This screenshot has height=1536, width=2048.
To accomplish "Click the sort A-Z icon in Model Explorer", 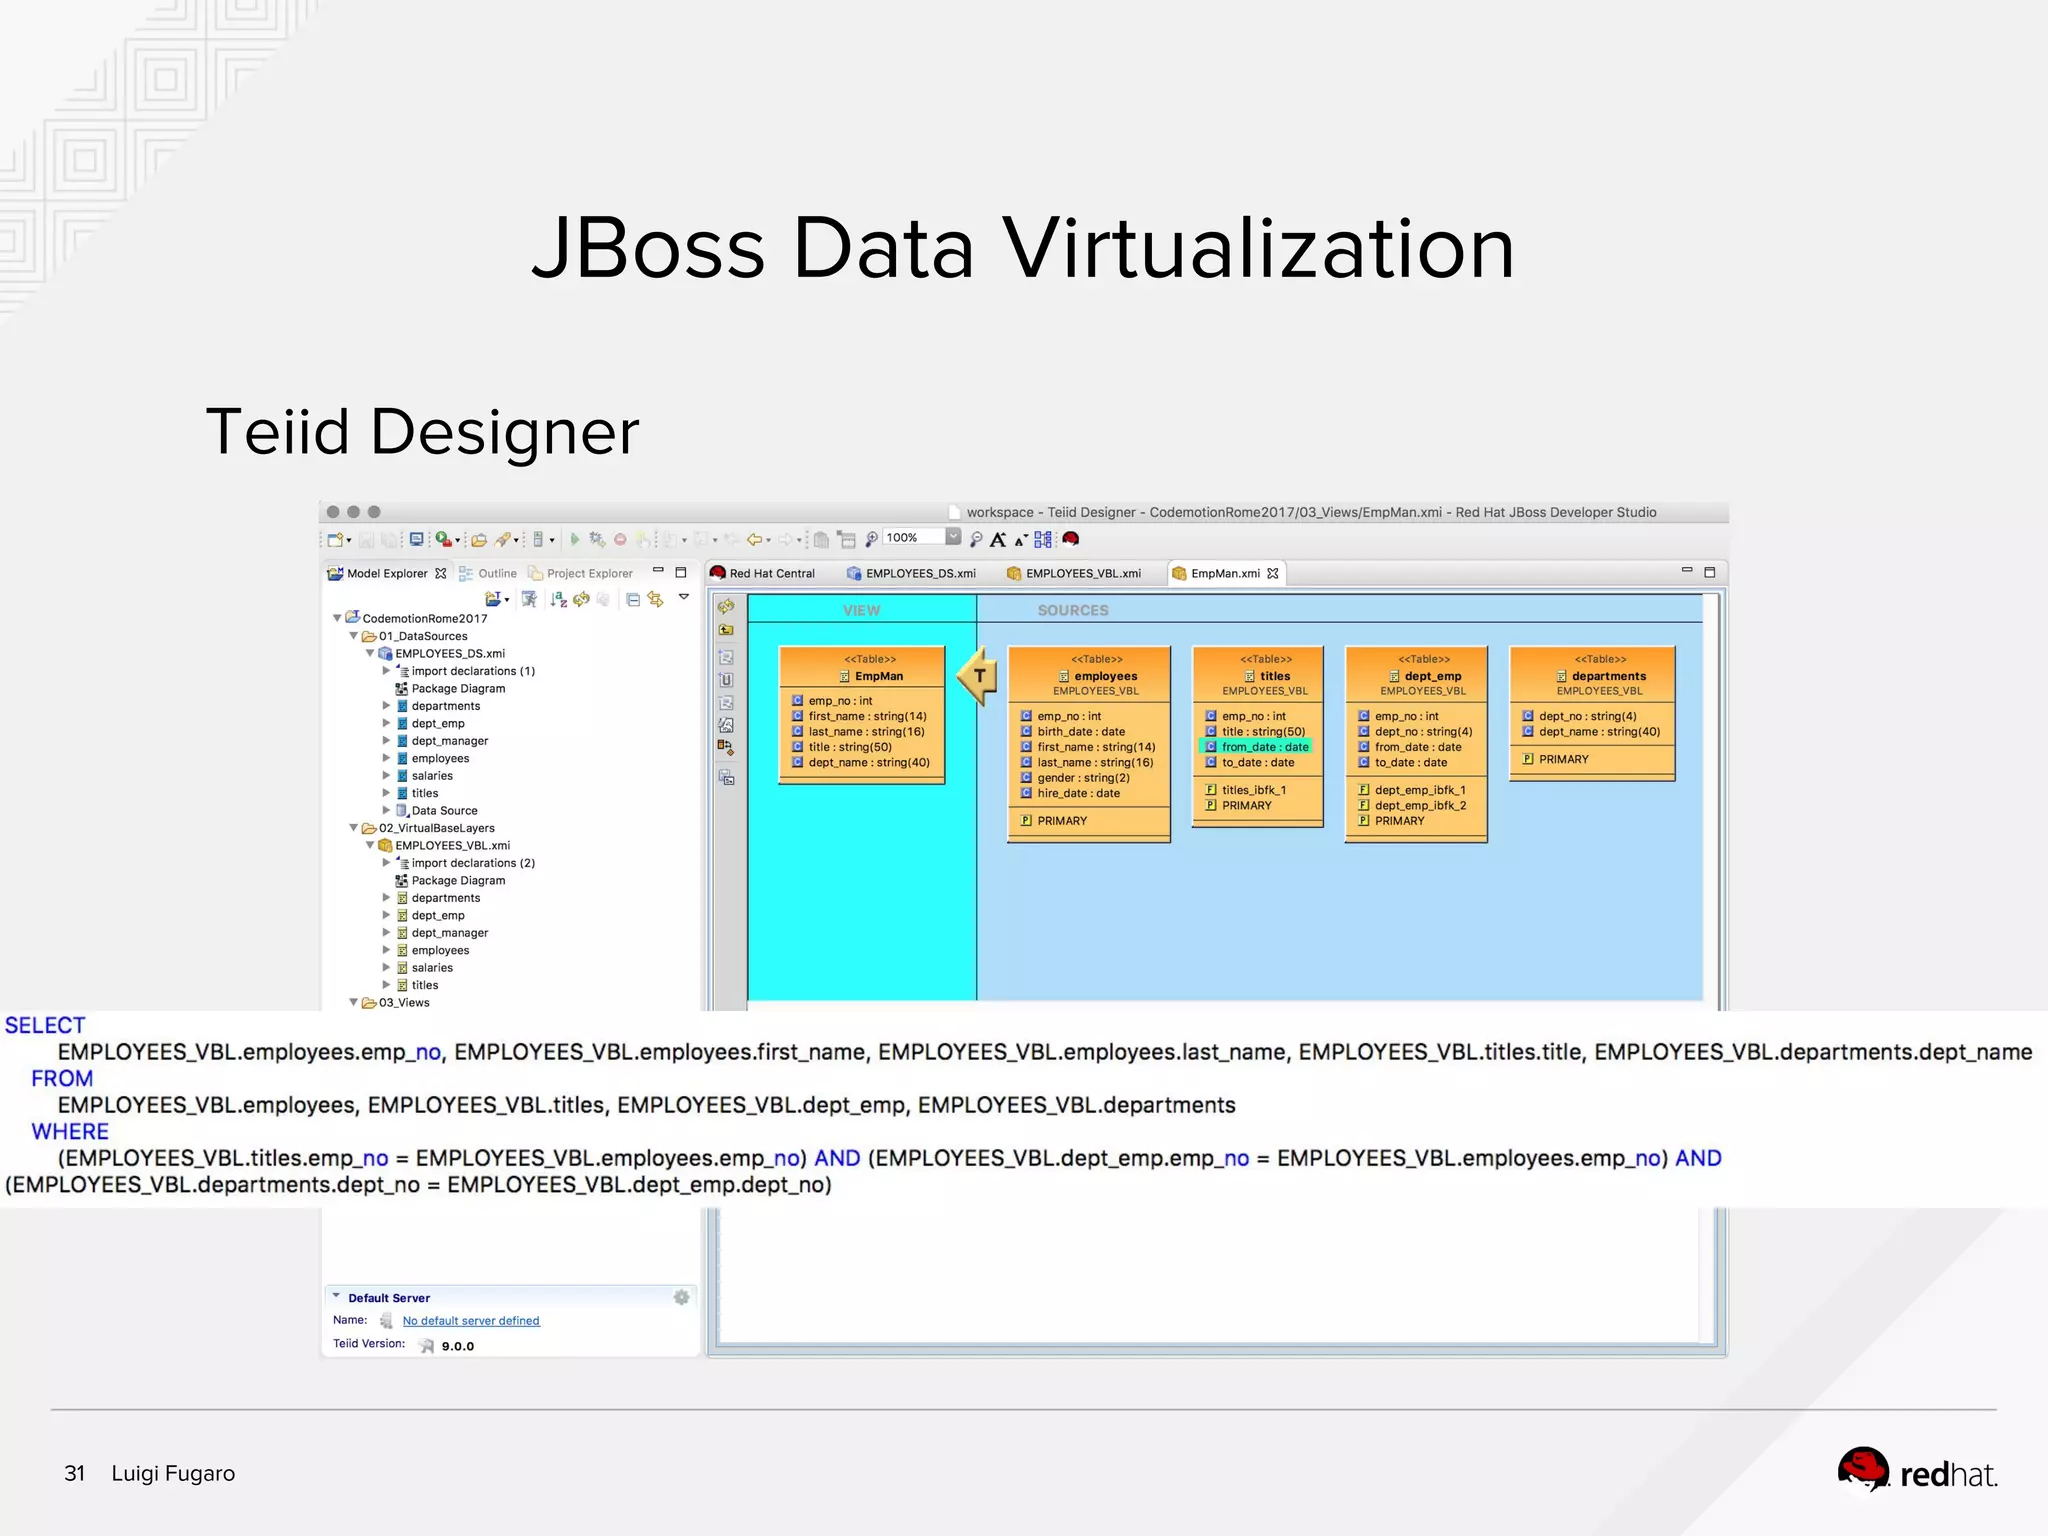I will pyautogui.click(x=559, y=599).
